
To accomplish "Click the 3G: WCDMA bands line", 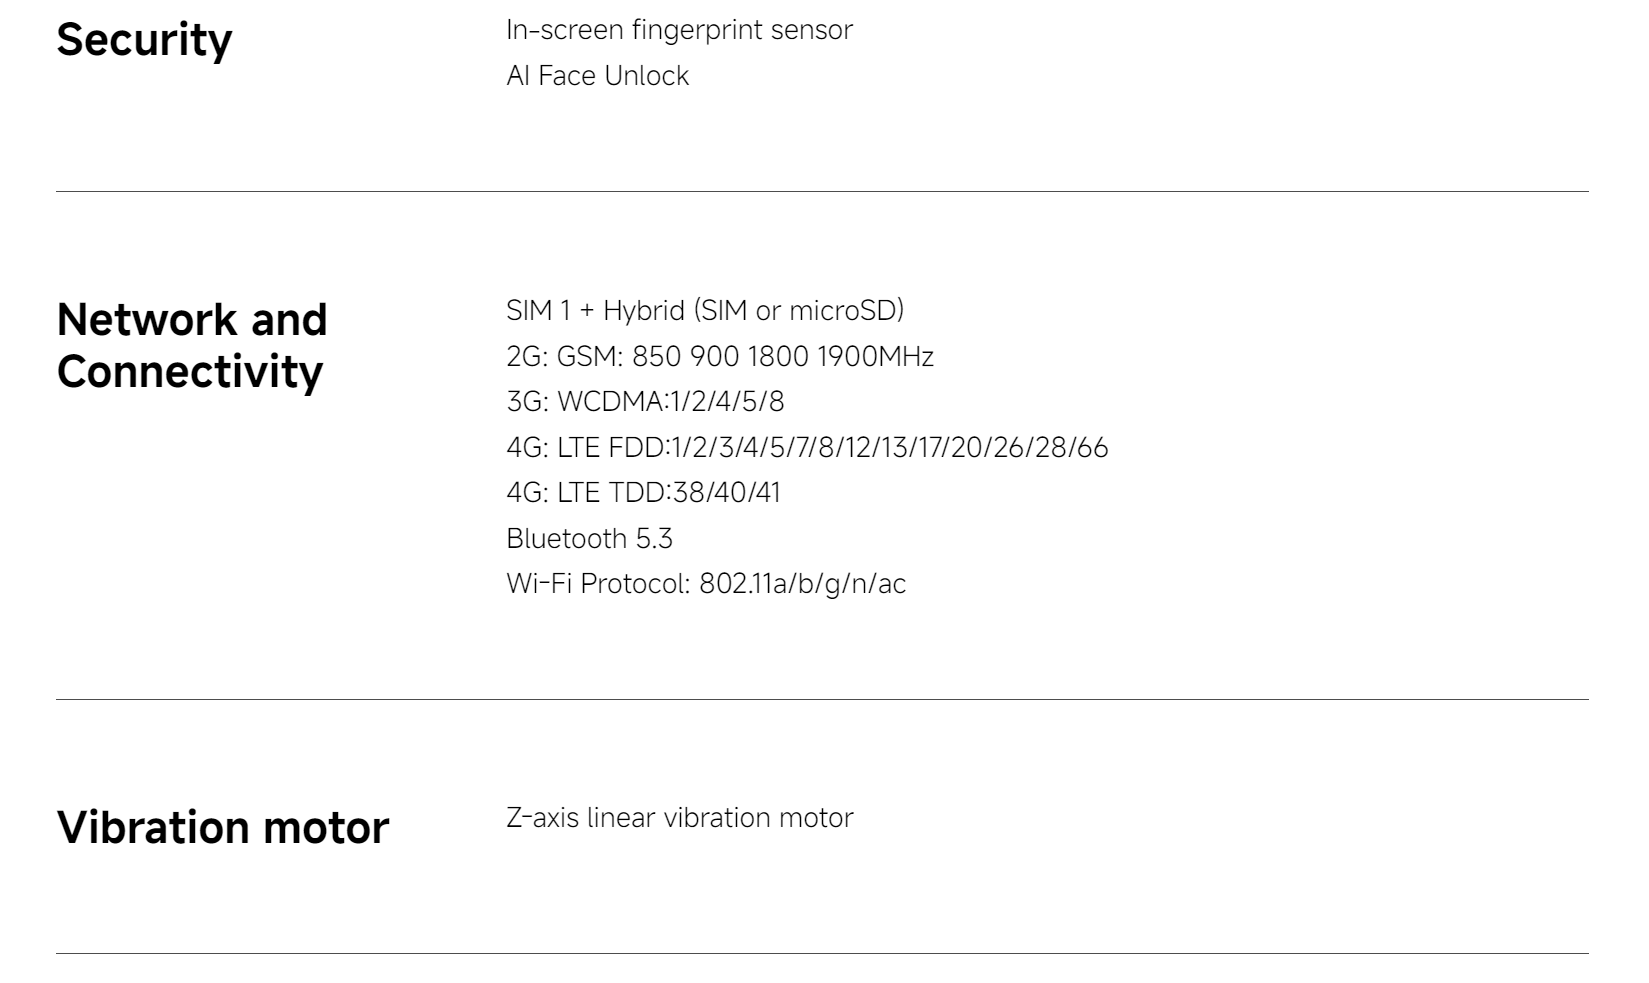I will point(645,402).
